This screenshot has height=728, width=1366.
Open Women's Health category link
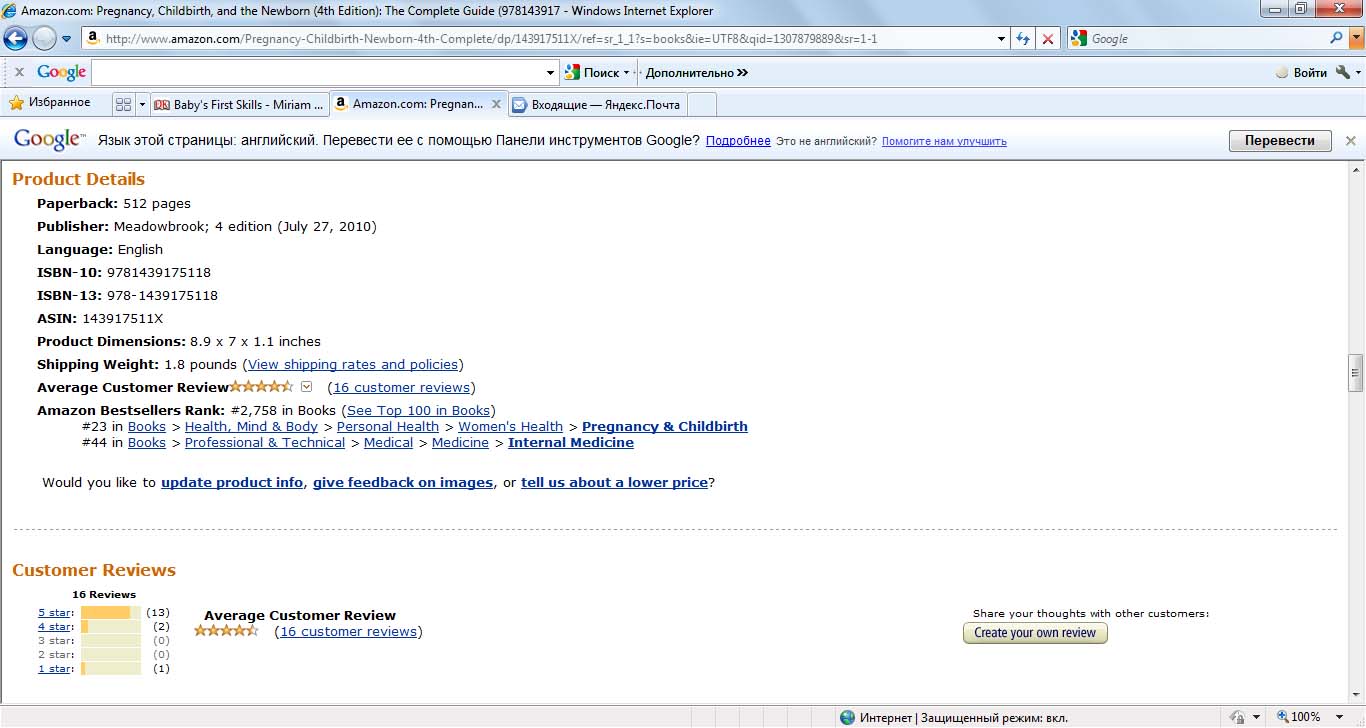(x=511, y=427)
